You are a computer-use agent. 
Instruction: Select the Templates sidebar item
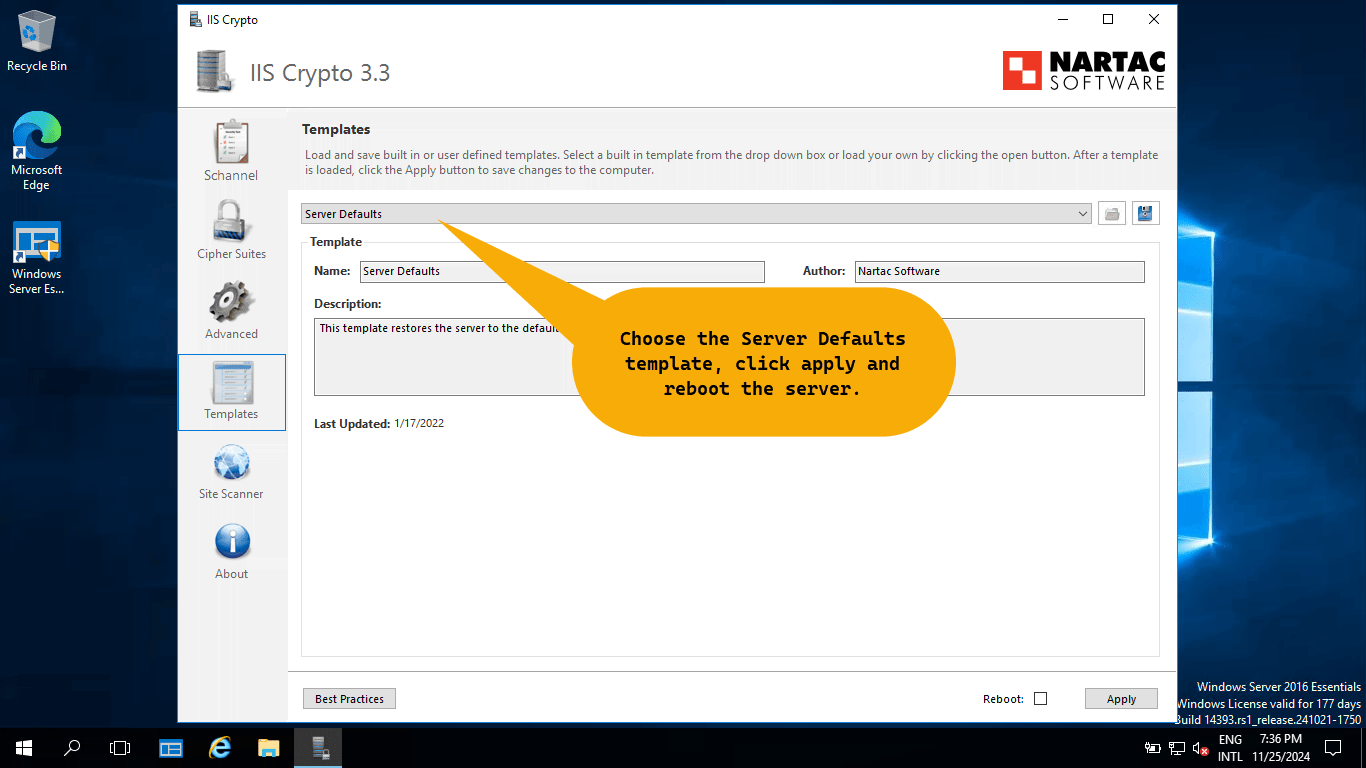click(232, 392)
